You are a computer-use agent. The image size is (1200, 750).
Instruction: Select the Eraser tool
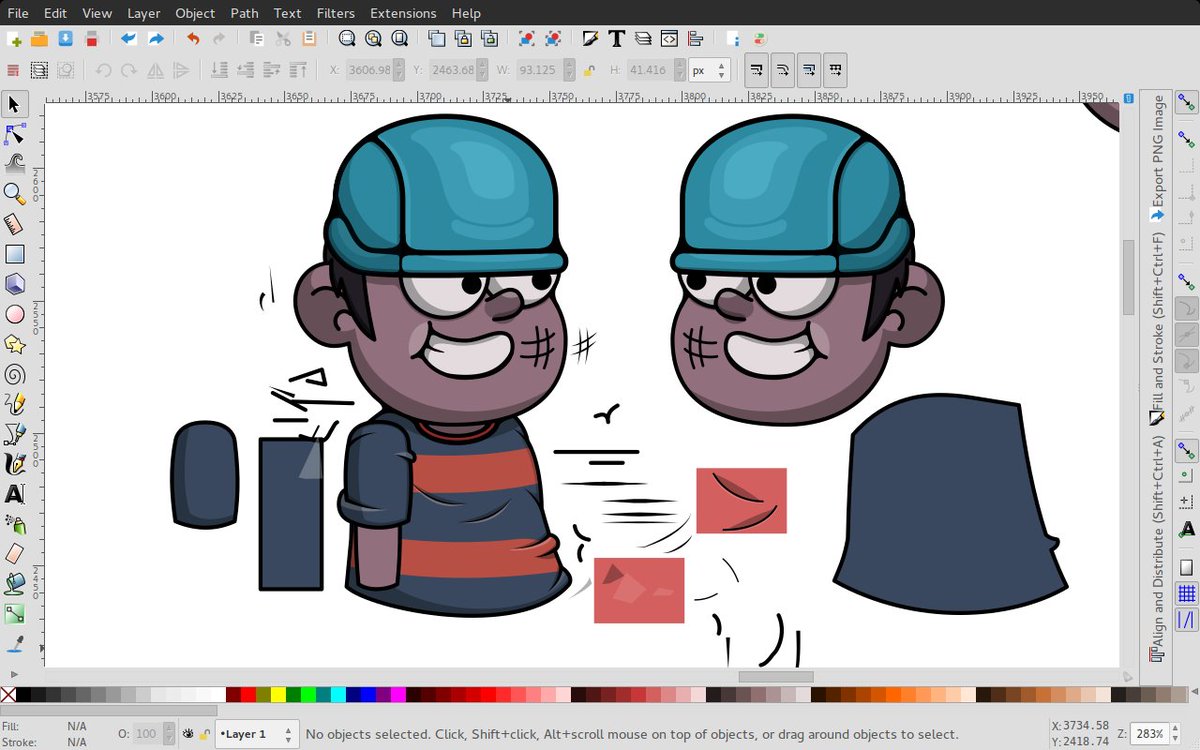[15, 553]
